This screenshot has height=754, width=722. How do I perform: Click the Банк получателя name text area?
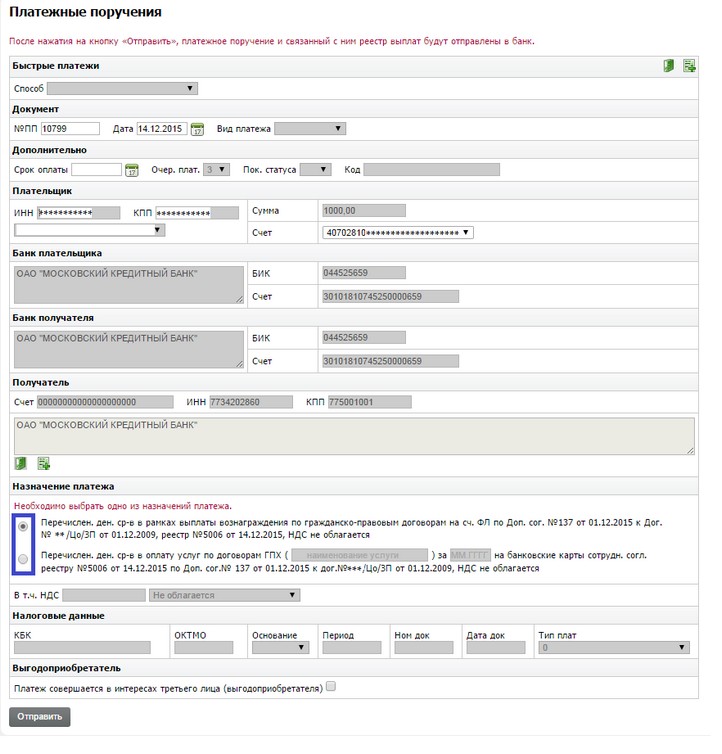pyautogui.click(x=128, y=350)
